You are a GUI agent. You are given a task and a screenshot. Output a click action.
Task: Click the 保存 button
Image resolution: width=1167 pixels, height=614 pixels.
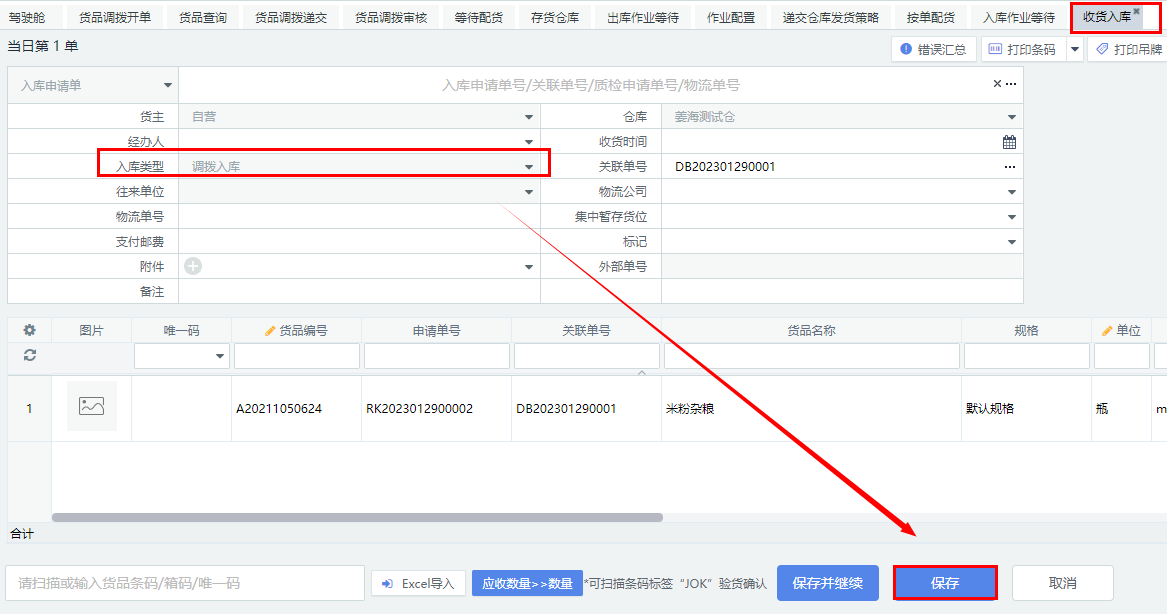(945, 583)
